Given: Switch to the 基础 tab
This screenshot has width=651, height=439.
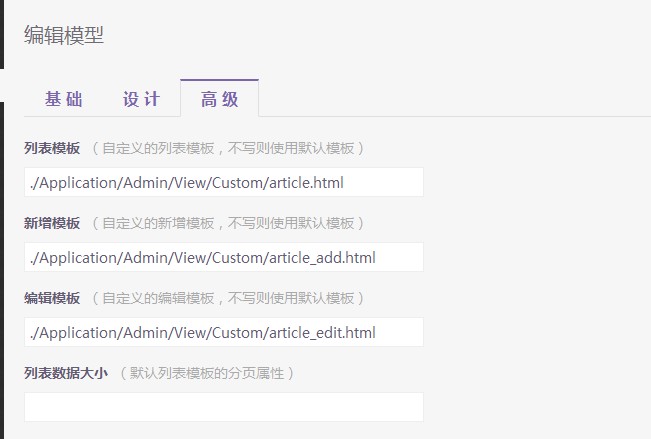Looking at the screenshot, I should coord(64,99).
